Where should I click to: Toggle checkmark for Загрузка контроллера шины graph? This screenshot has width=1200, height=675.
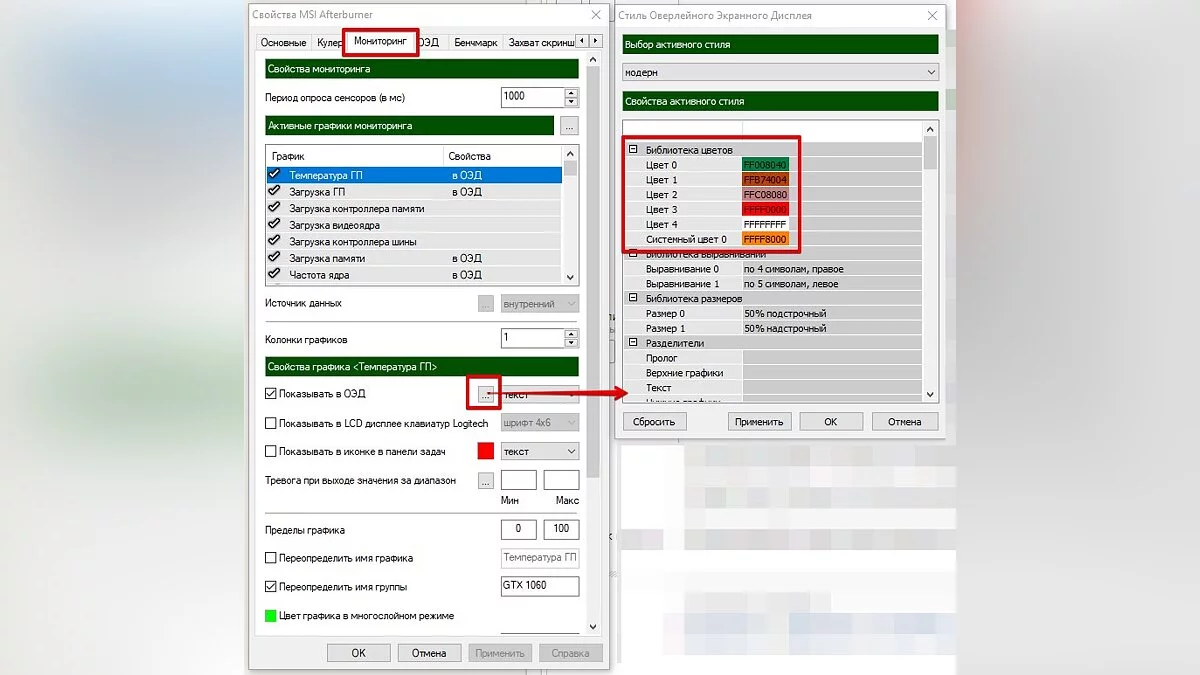pos(274,241)
